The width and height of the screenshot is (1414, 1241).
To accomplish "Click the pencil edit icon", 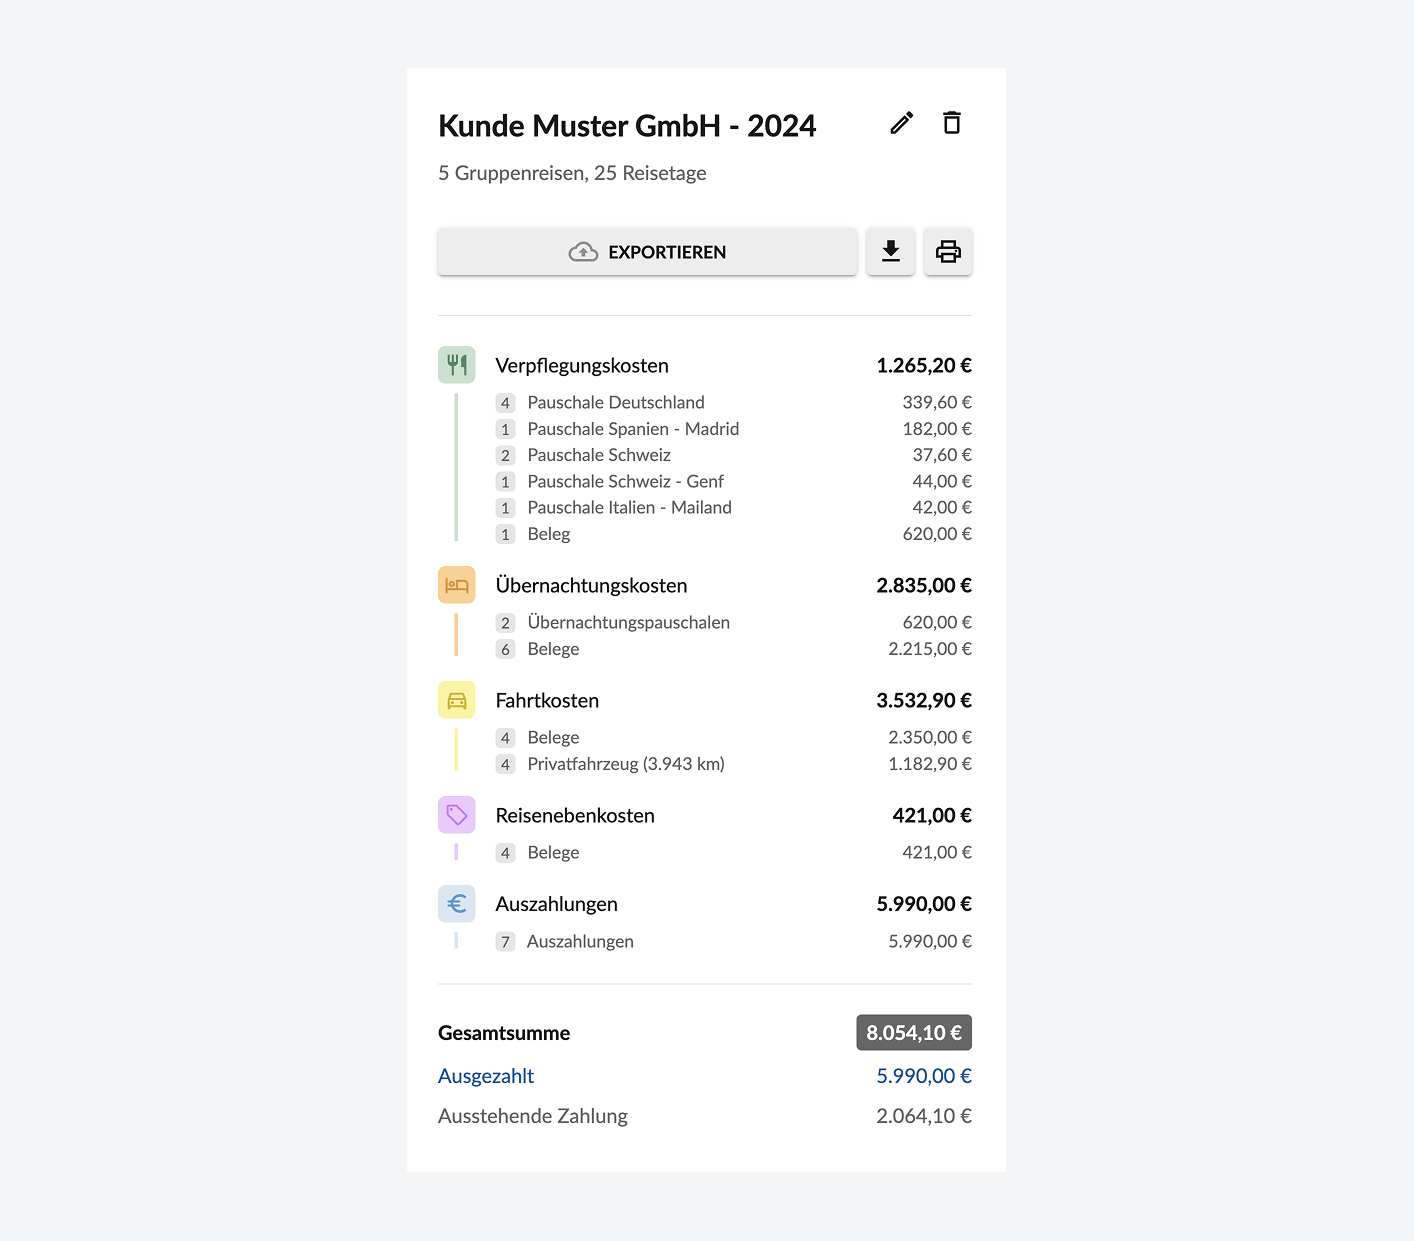I will [901, 123].
